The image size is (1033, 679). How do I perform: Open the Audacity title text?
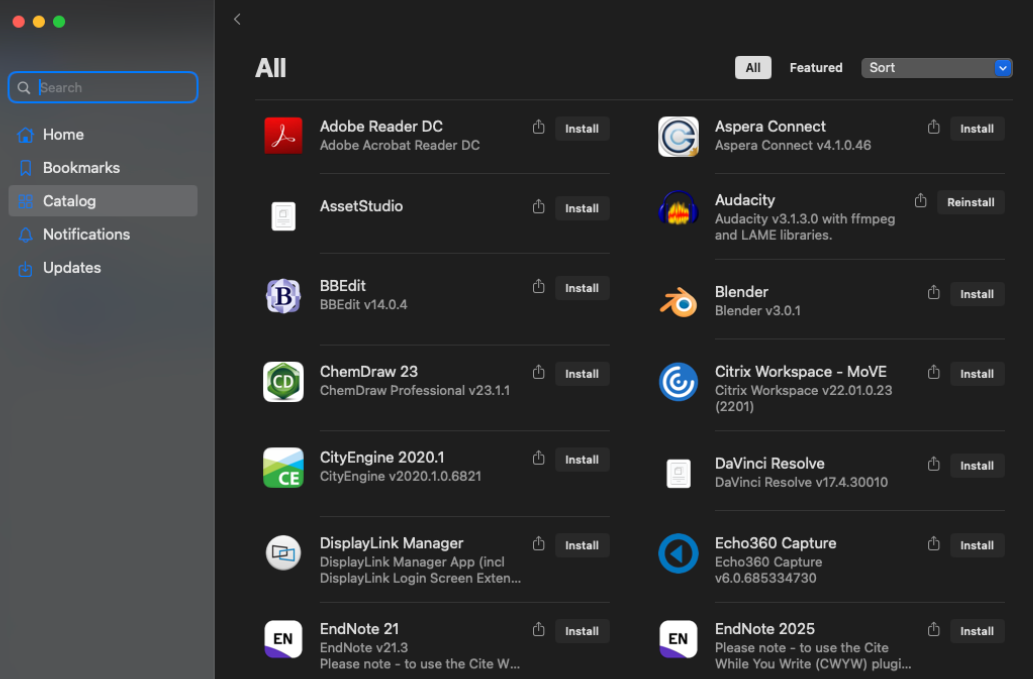pos(744,200)
